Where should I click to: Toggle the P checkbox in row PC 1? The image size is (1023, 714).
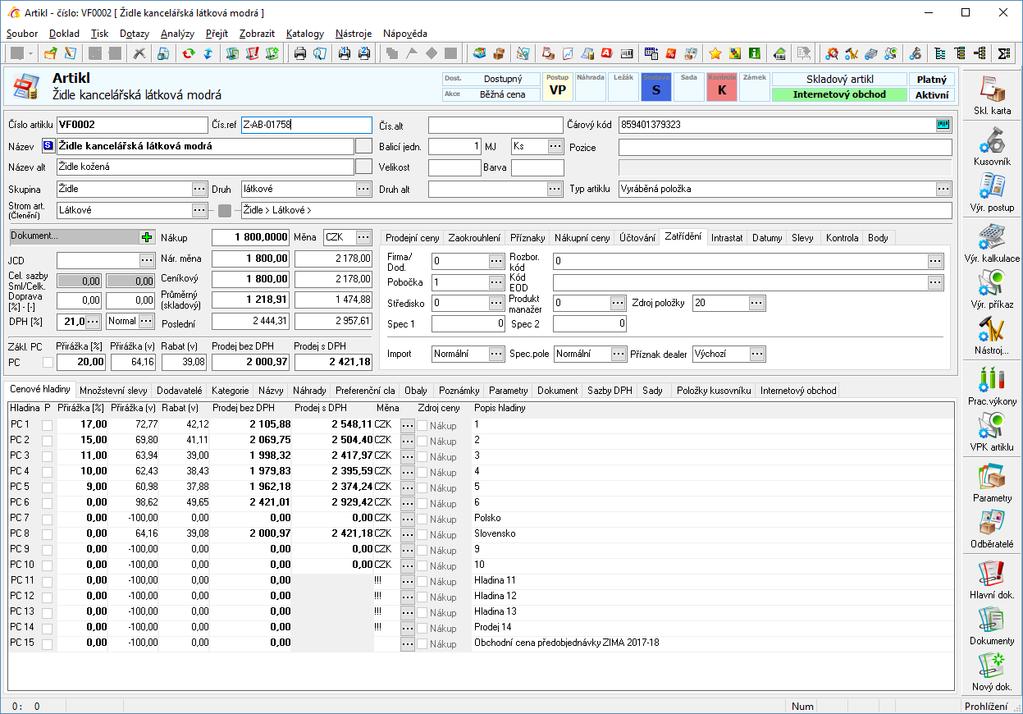click(x=47, y=425)
